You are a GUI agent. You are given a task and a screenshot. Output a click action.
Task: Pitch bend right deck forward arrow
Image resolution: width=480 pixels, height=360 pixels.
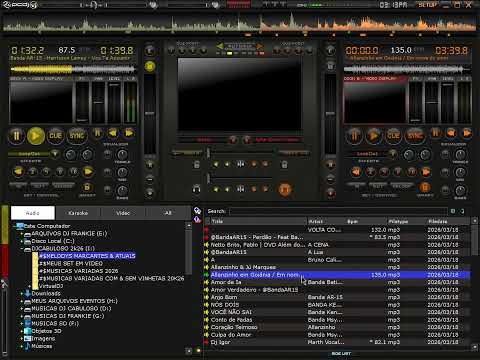[x=467, y=133]
